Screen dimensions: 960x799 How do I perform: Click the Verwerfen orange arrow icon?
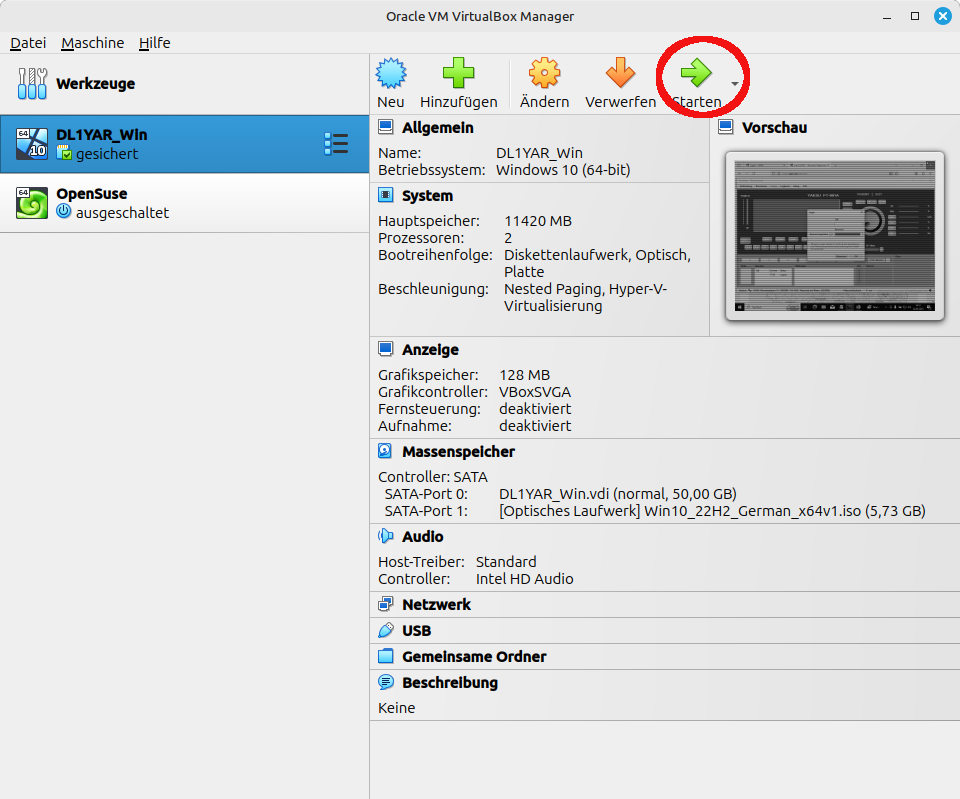620,74
